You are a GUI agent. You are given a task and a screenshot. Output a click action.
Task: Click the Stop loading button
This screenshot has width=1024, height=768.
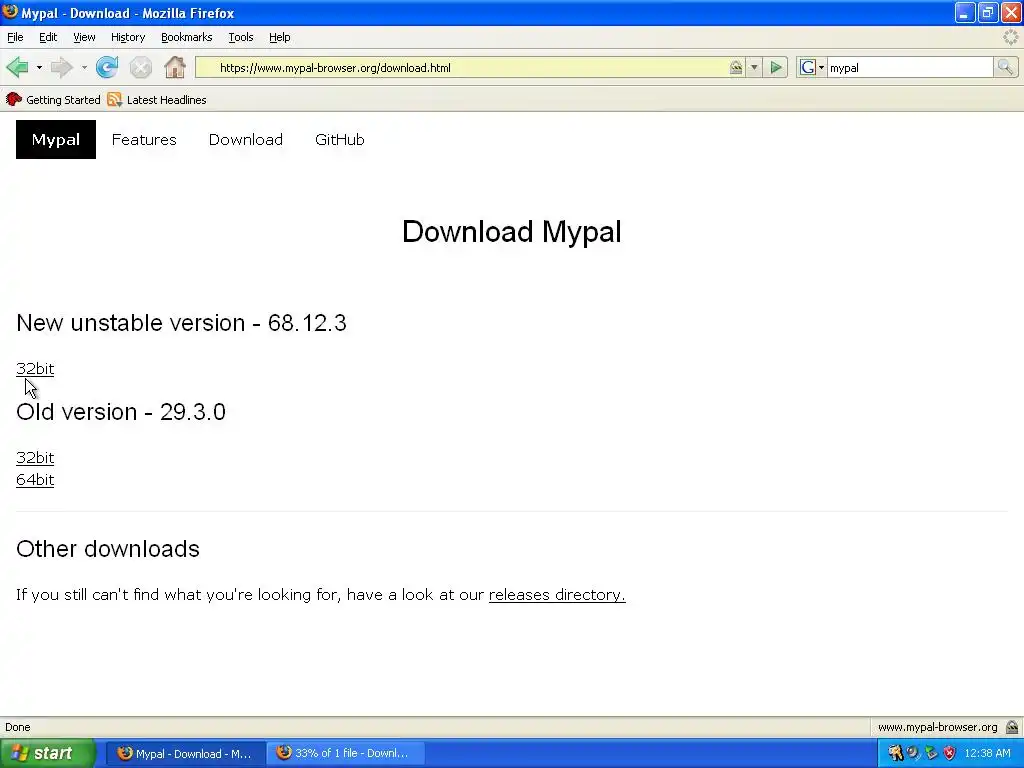coord(140,67)
